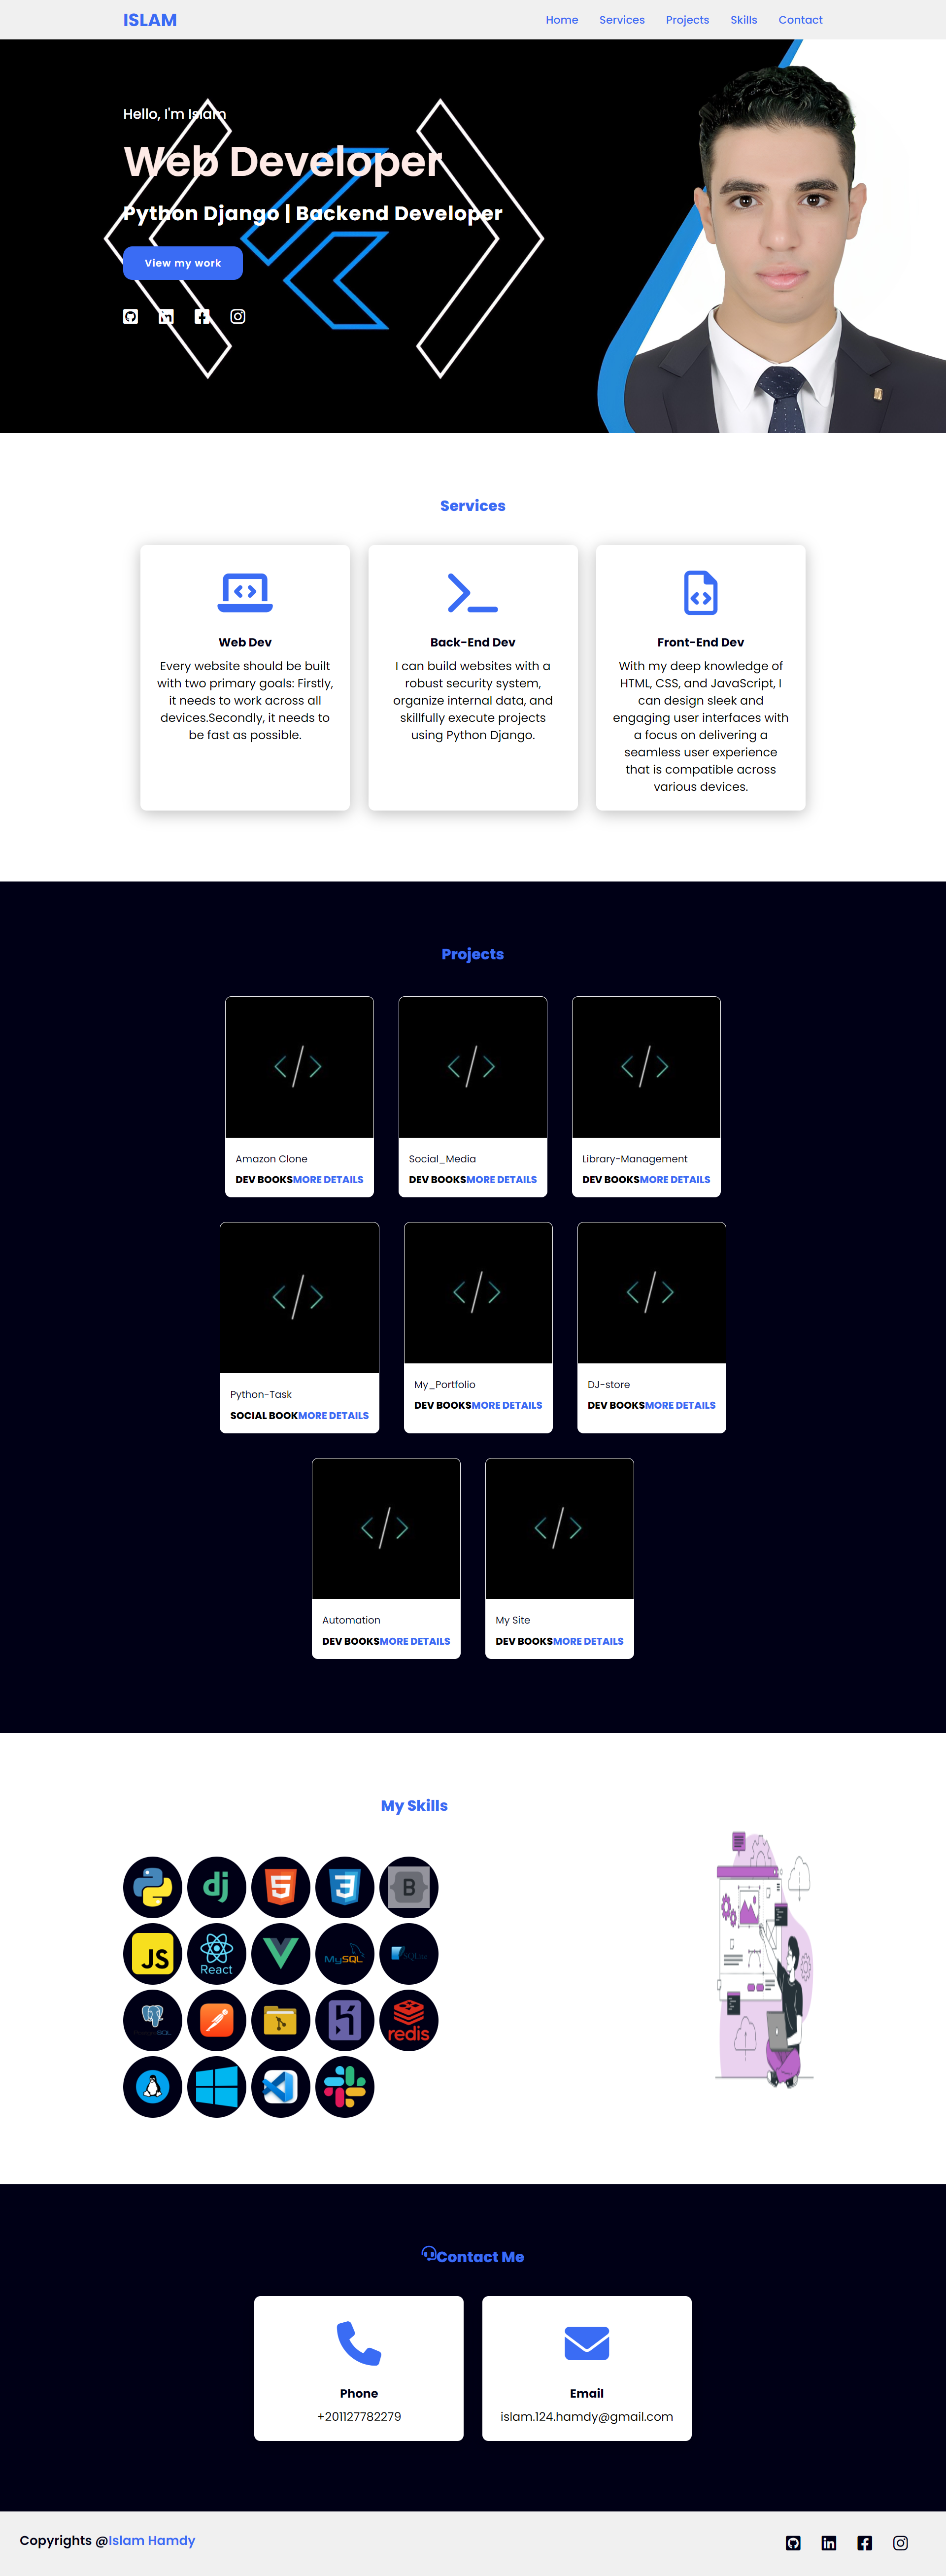Open Instagram icon below View my work
Viewport: 946px width, 2576px height.
tap(238, 316)
